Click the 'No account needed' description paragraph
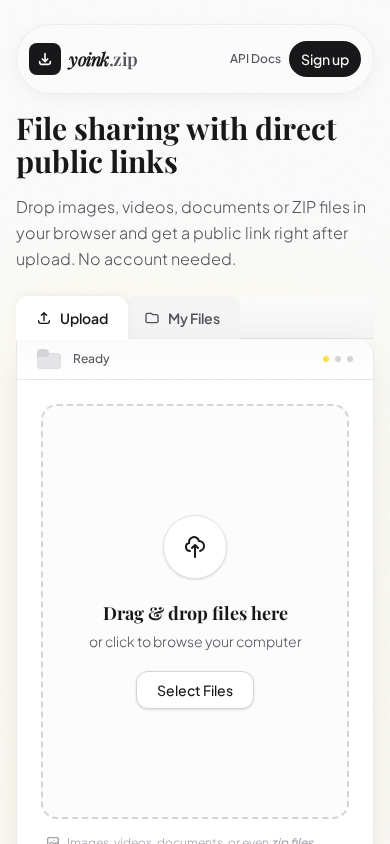The width and height of the screenshot is (390, 844). coord(191,233)
